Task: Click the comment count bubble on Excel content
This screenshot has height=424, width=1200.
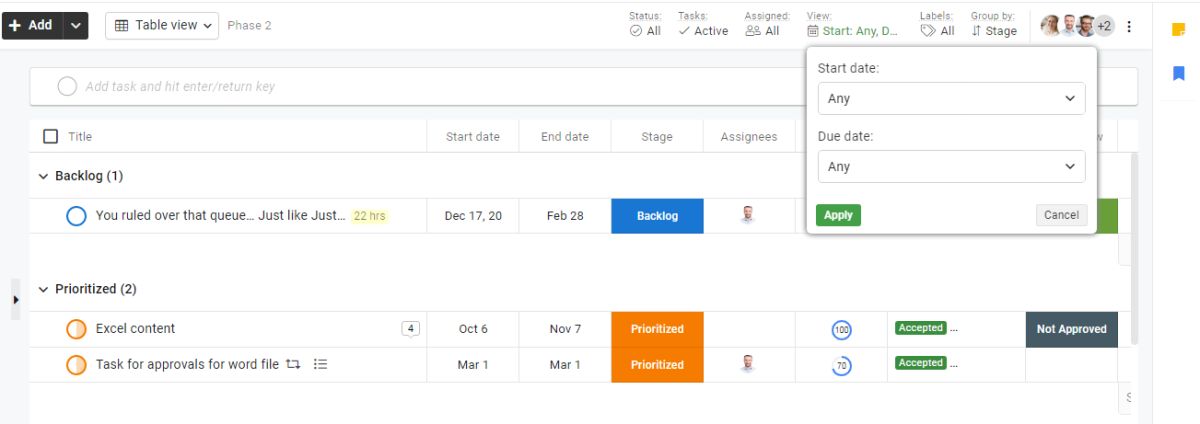Action: coord(410,328)
